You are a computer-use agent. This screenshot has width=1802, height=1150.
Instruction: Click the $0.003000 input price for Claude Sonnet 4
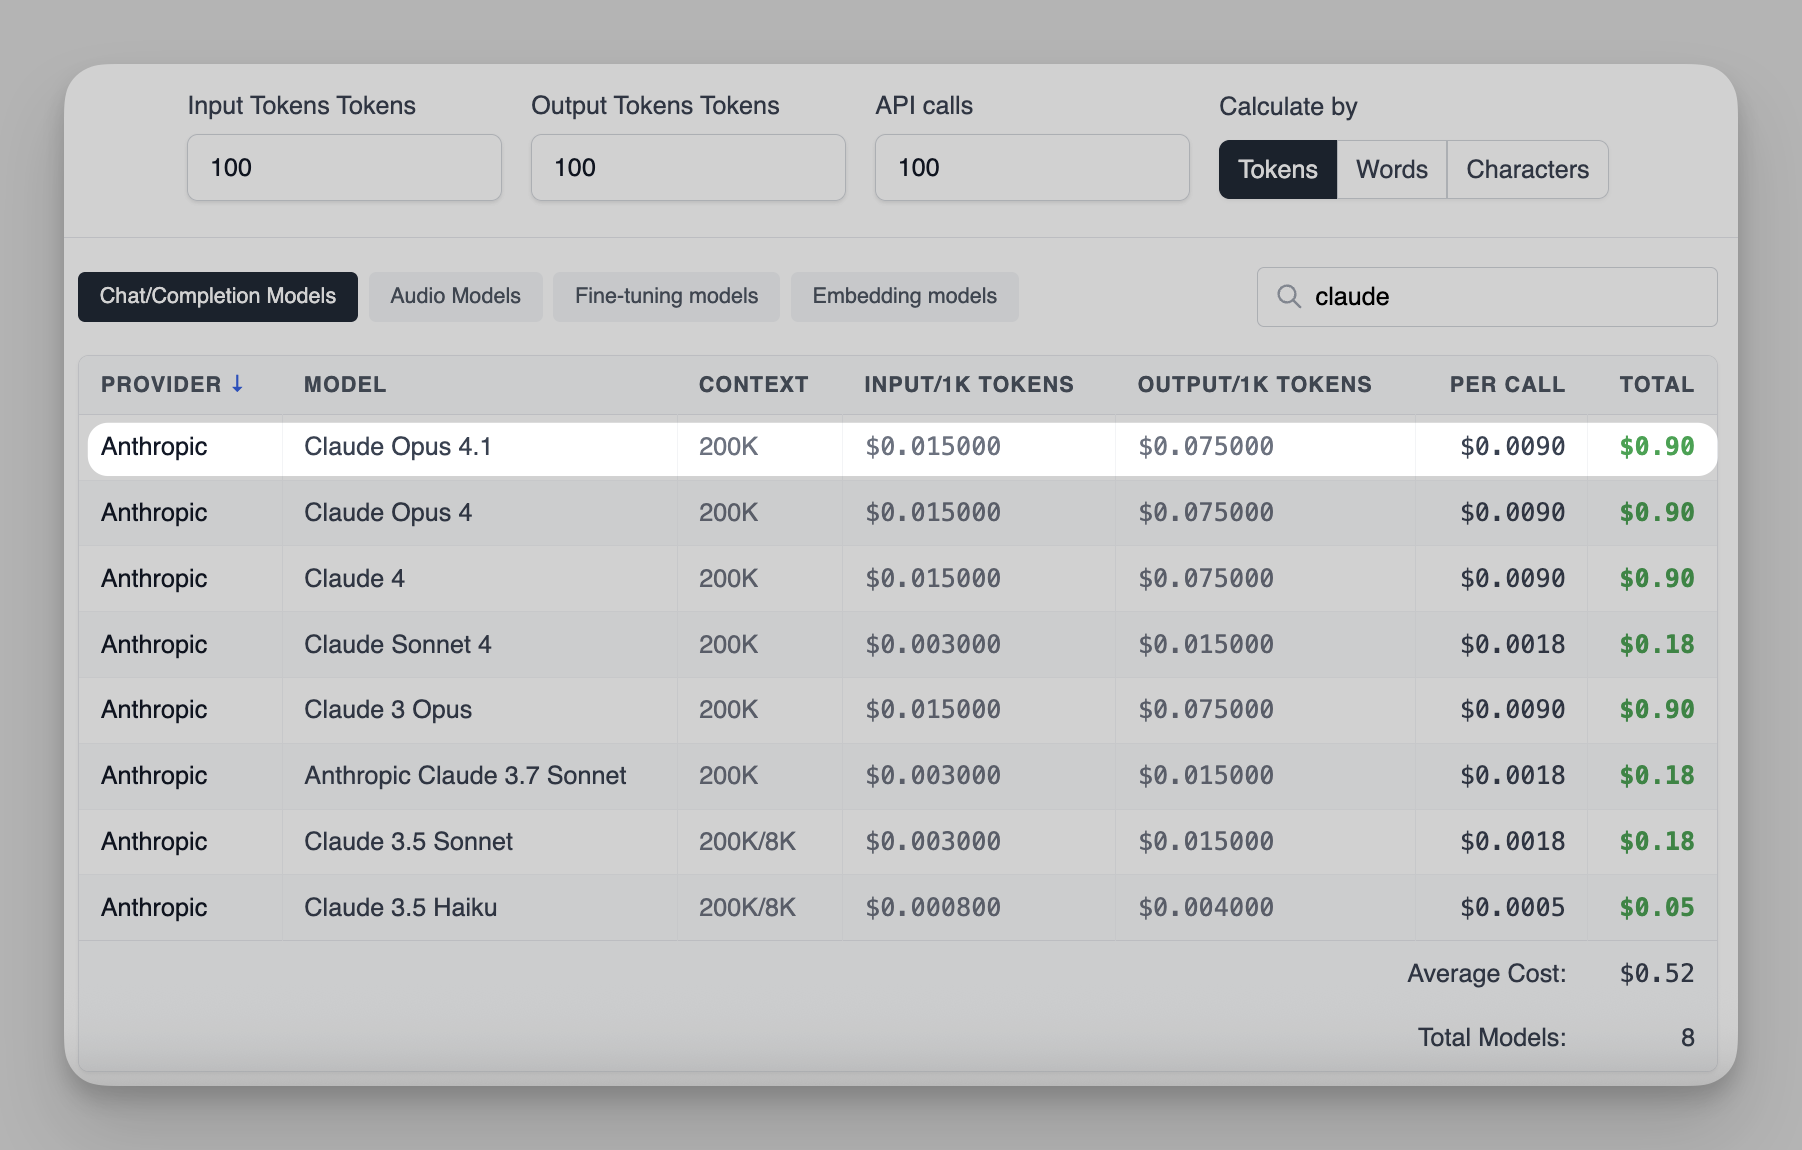click(933, 645)
